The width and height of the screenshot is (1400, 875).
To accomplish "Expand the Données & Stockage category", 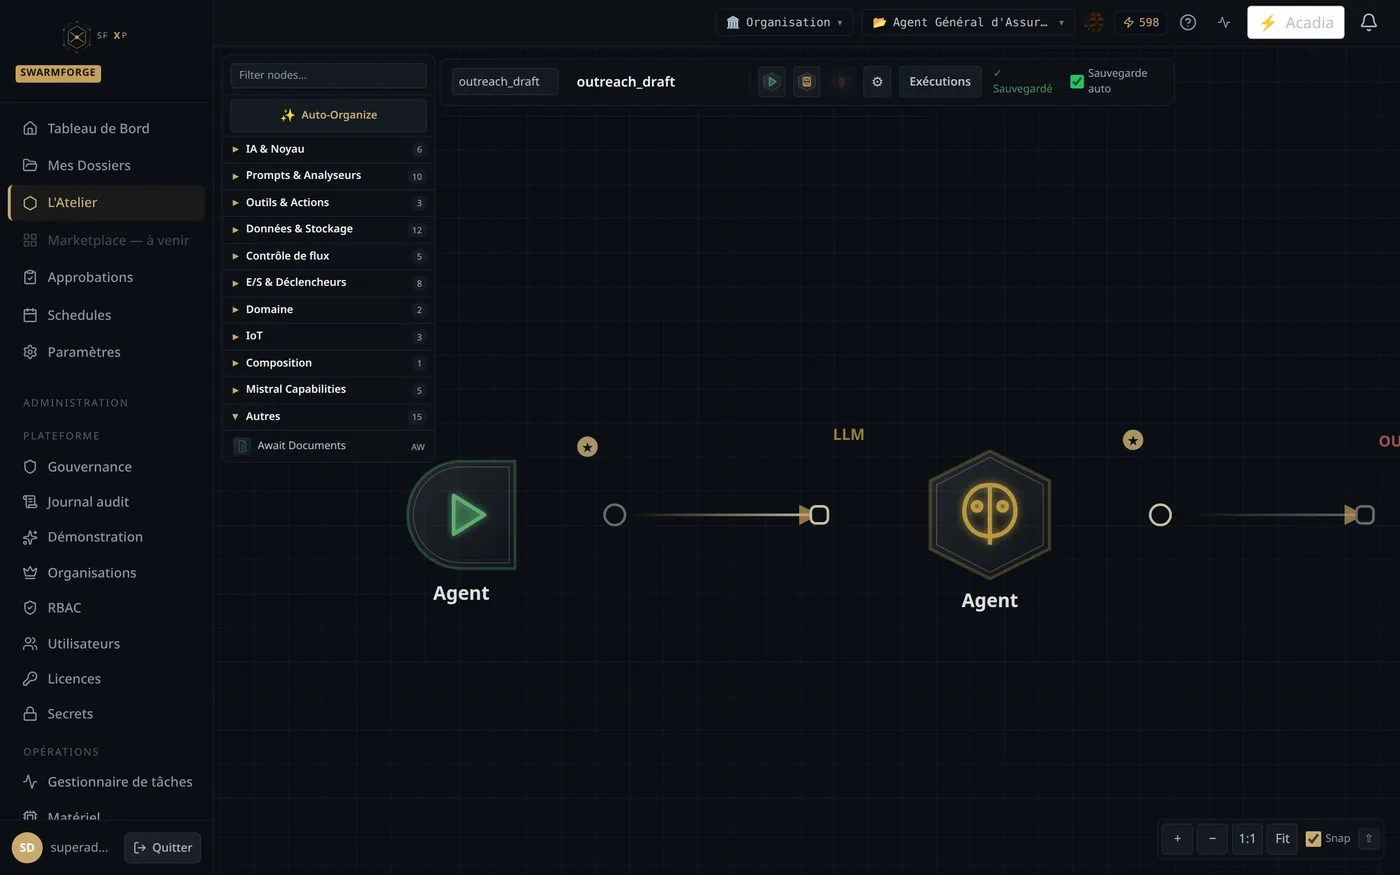I will click(x=328, y=229).
